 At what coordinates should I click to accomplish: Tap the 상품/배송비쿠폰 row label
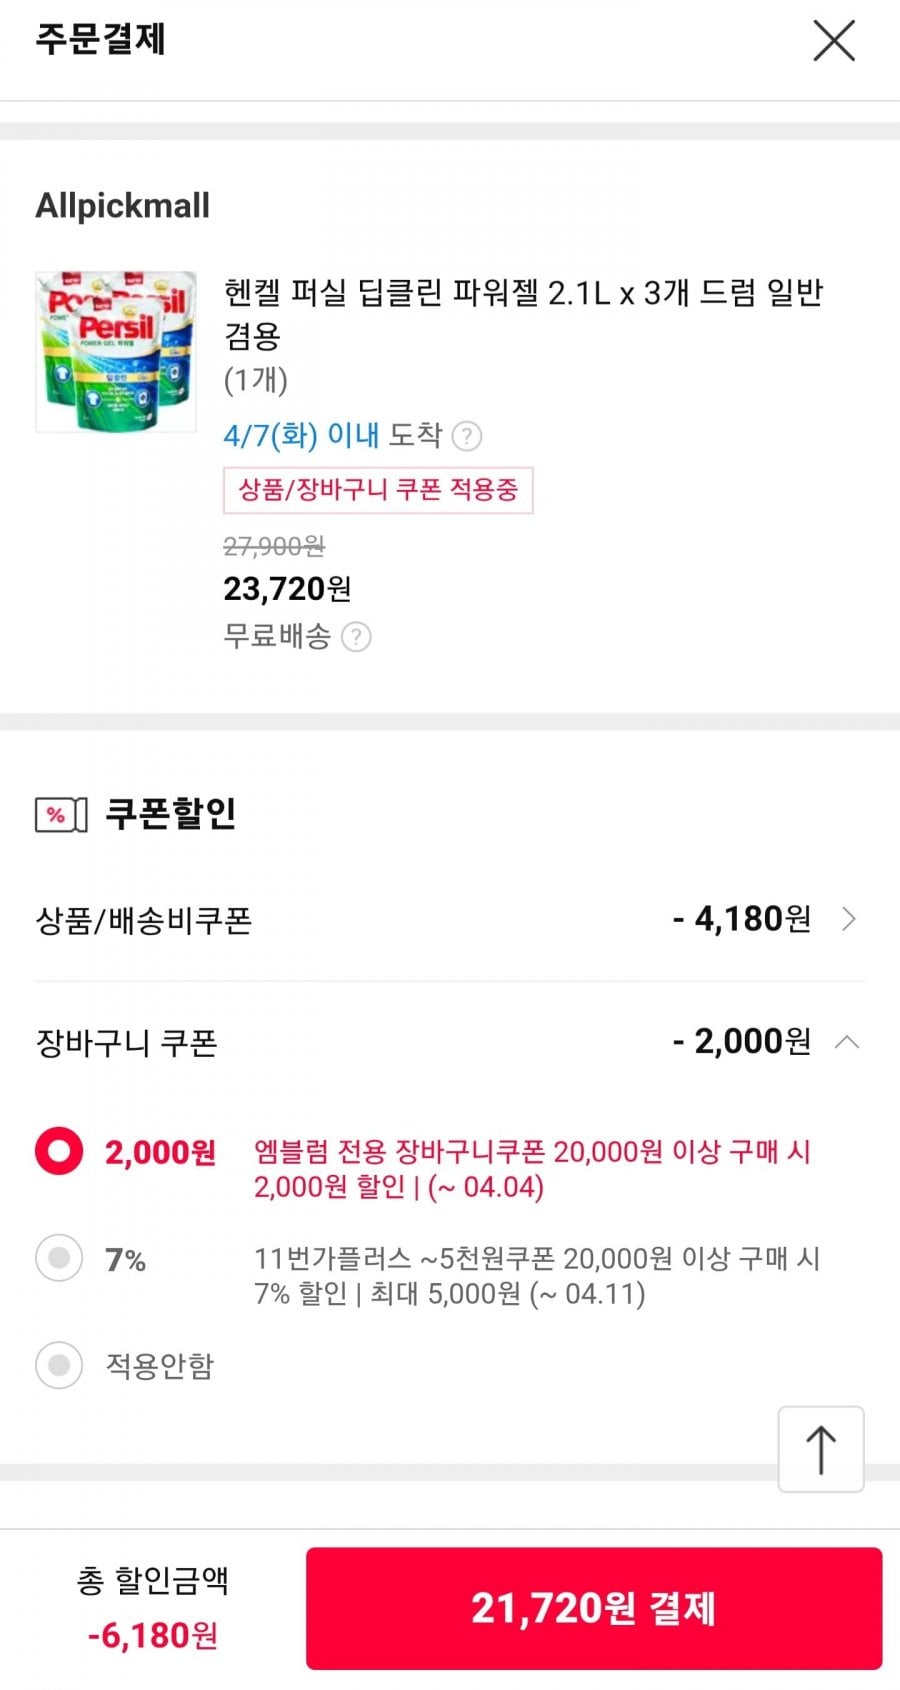click(144, 920)
